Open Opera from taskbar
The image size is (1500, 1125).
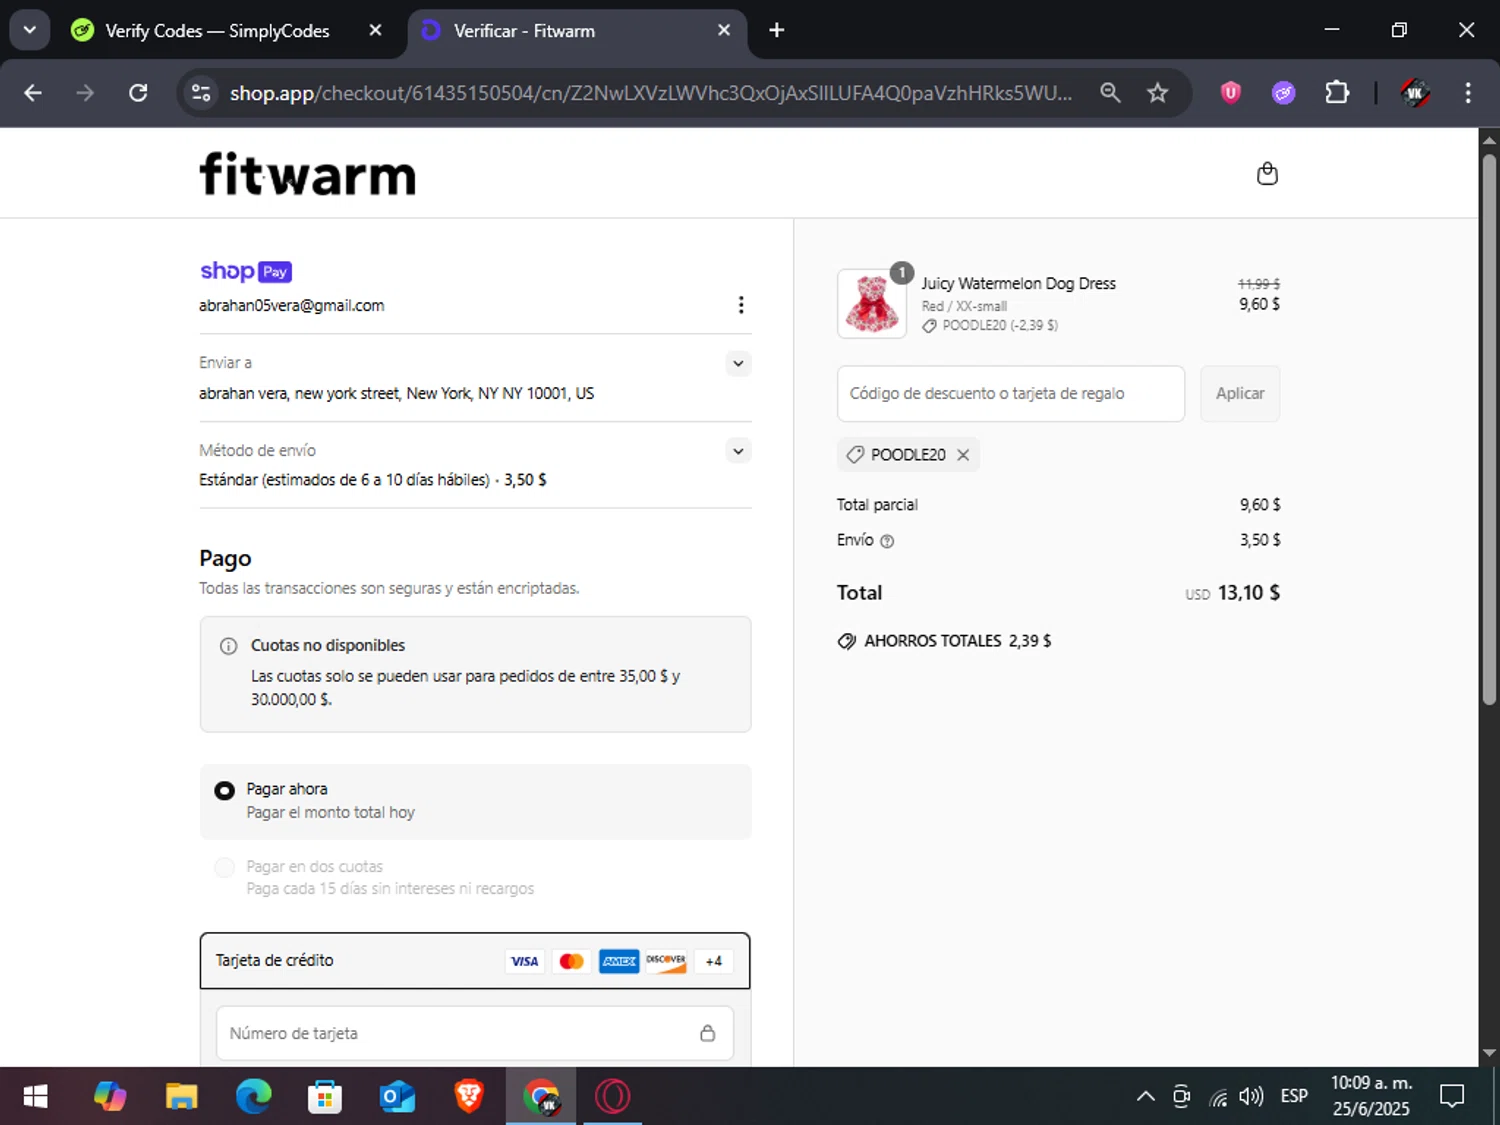(612, 1097)
